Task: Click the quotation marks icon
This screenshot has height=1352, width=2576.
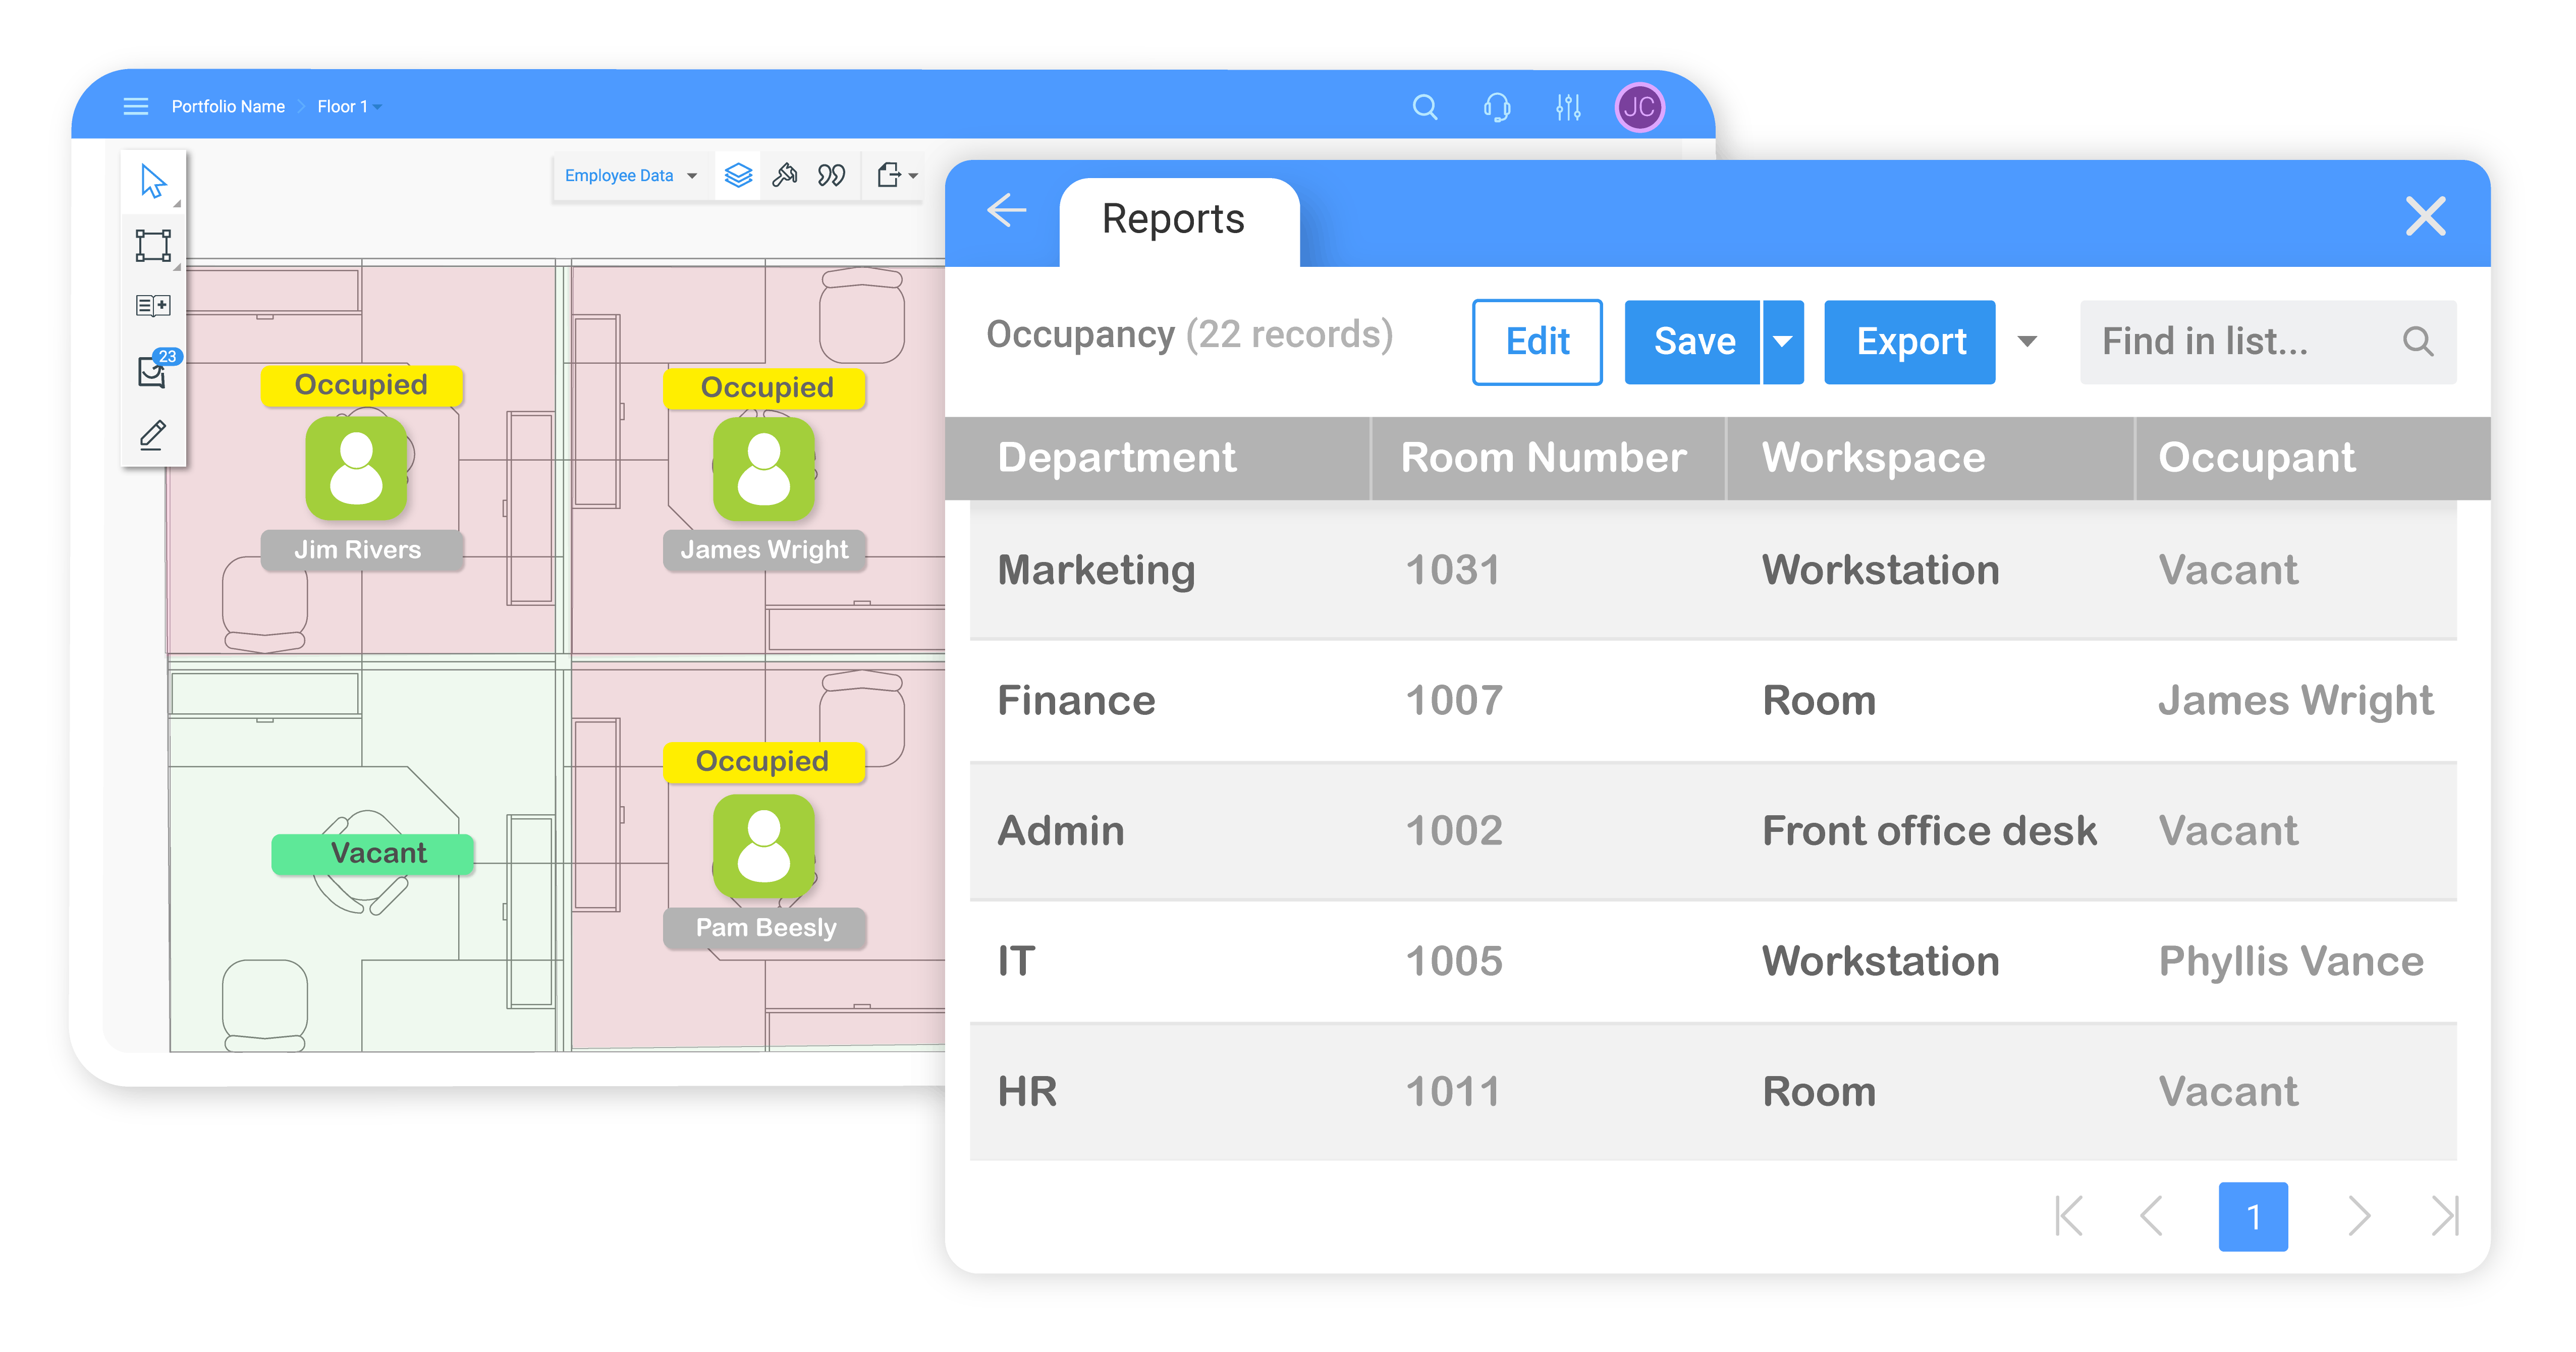Action: [x=831, y=176]
